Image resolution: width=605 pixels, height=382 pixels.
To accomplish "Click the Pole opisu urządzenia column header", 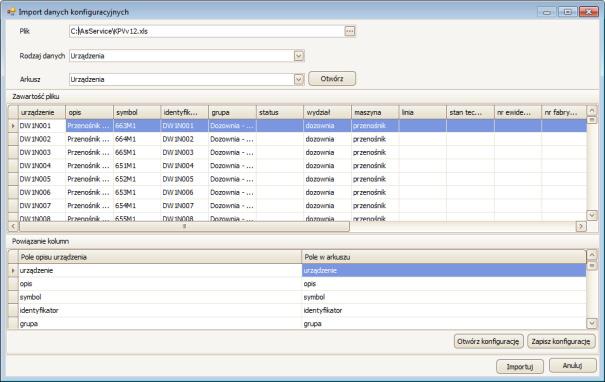I will (160, 257).
